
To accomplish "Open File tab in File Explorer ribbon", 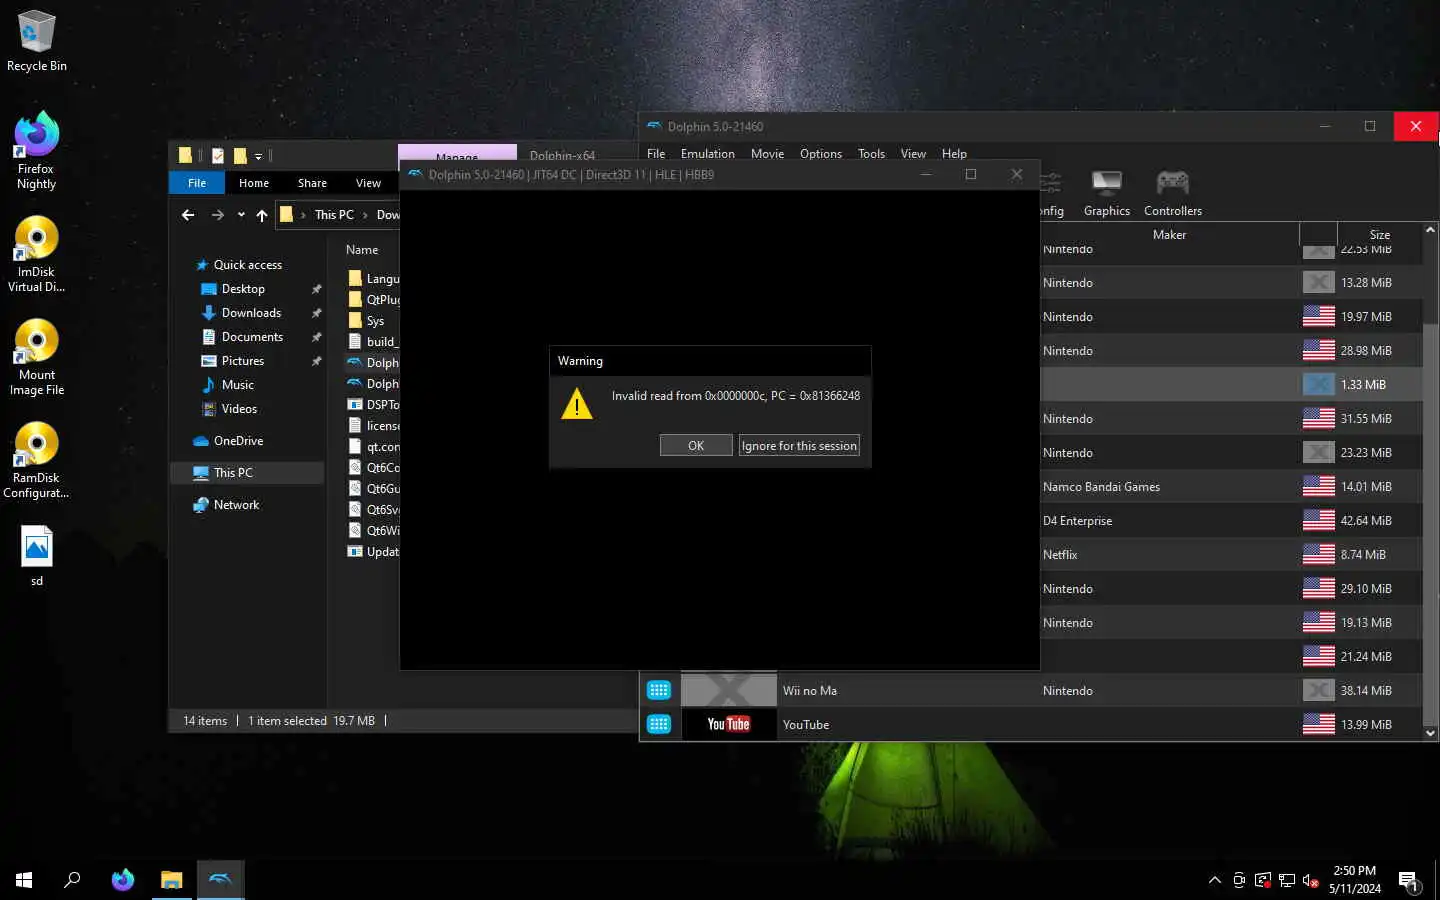I will coord(197,183).
